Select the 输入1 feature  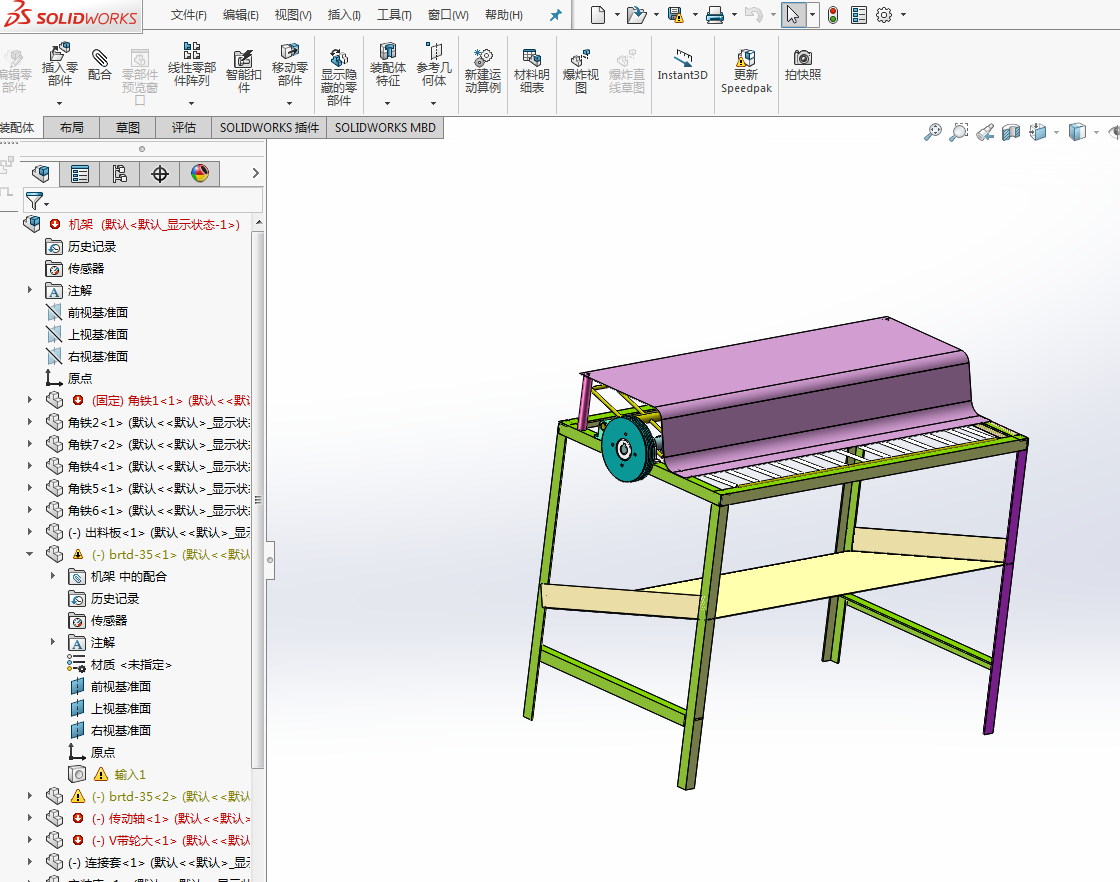point(130,775)
